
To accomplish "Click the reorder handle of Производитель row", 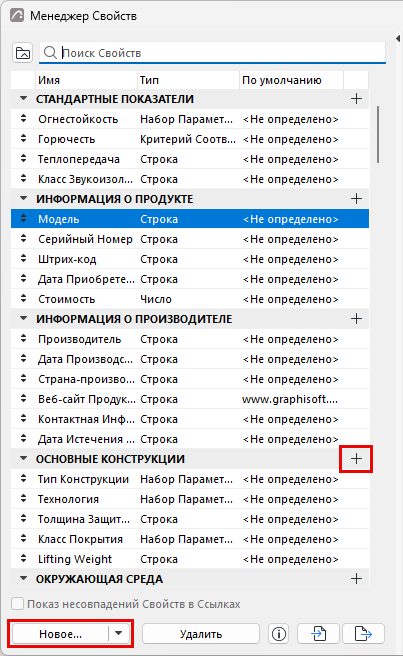I will [x=23, y=339].
